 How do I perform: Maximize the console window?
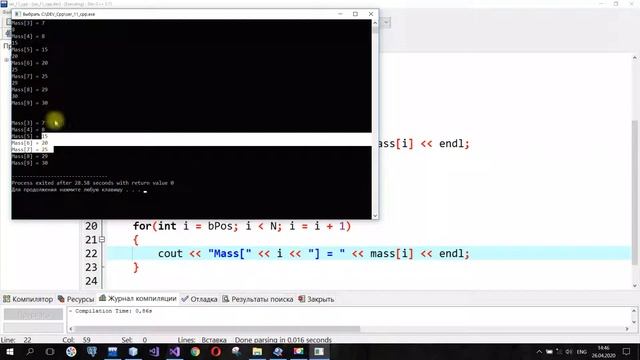click(356, 14)
